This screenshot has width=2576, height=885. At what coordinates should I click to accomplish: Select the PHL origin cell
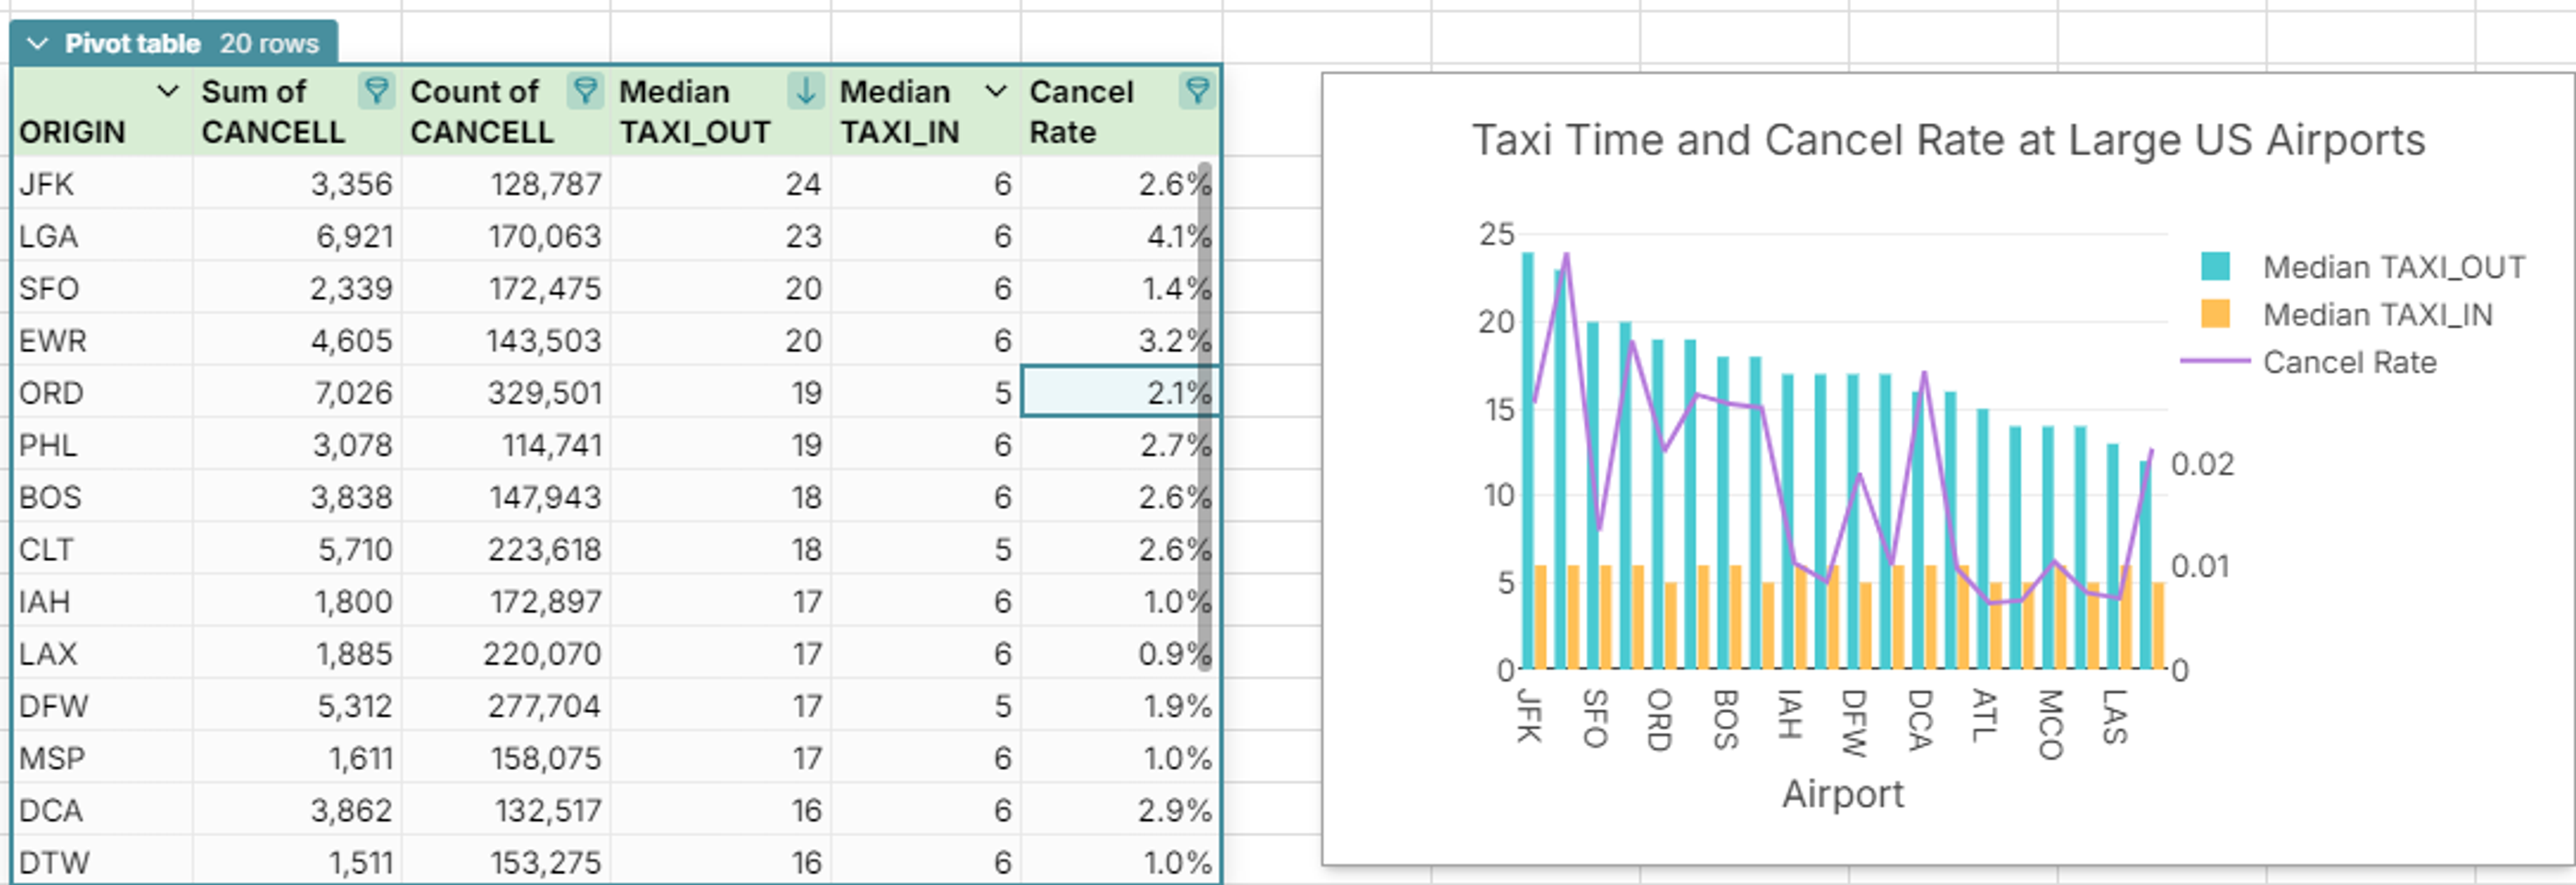tap(102, 444)
